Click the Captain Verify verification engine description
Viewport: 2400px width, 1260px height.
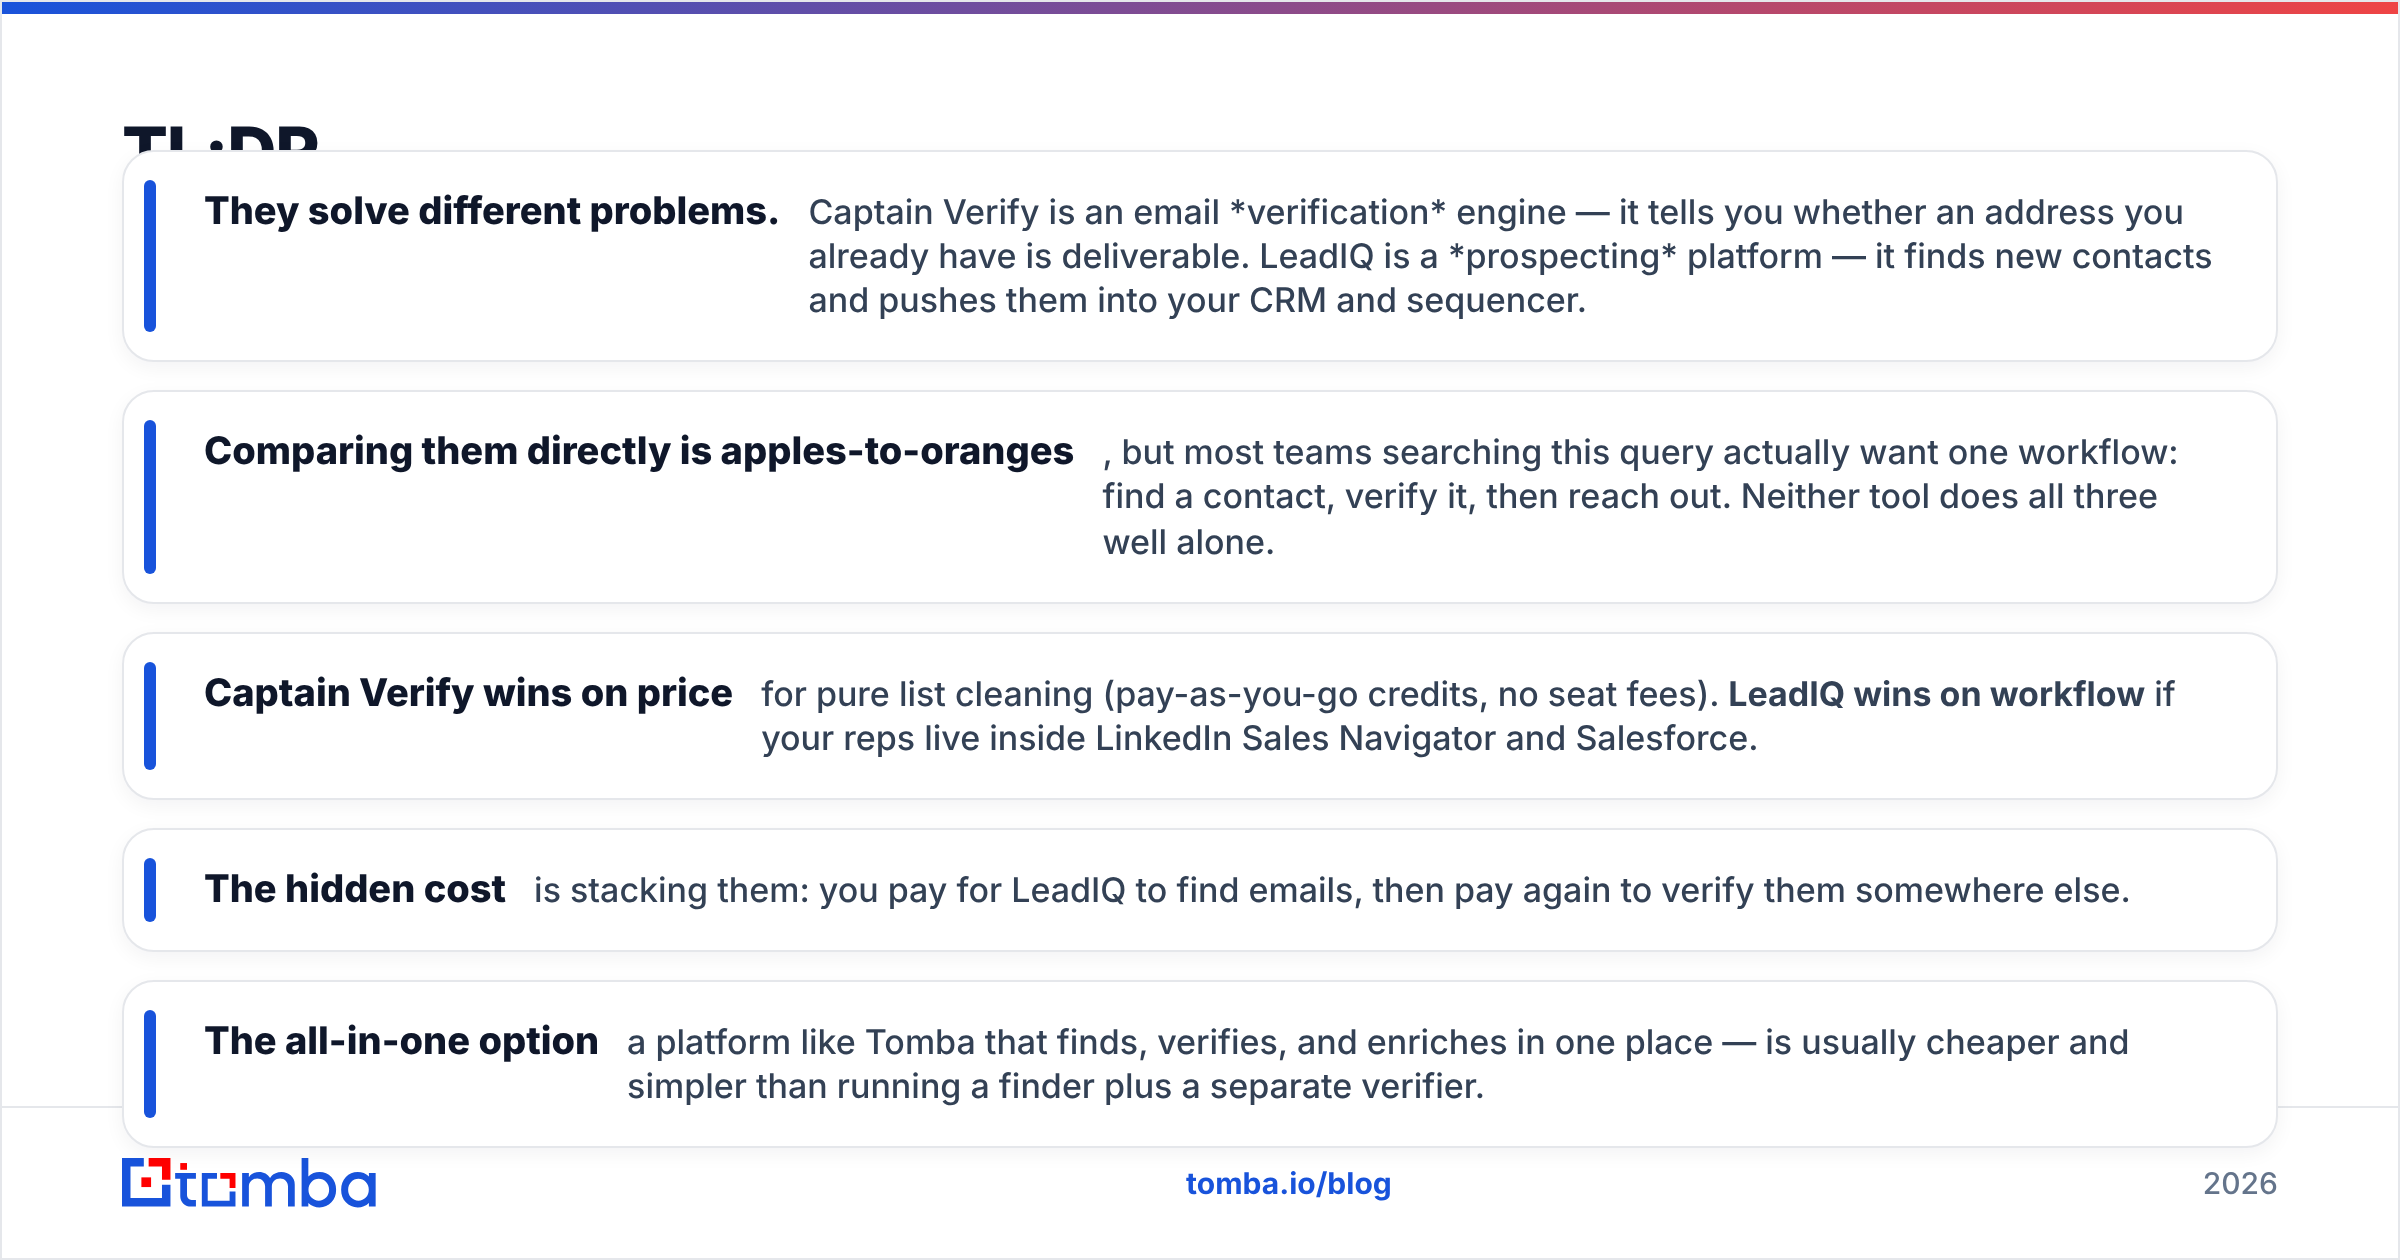pos(1510,256)
